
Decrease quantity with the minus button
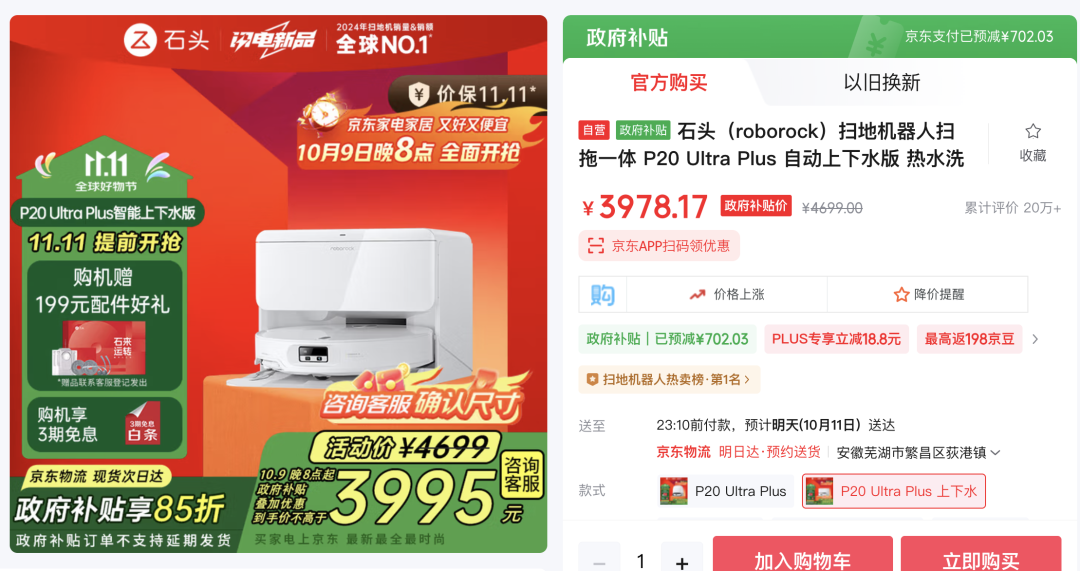(599, 559)
